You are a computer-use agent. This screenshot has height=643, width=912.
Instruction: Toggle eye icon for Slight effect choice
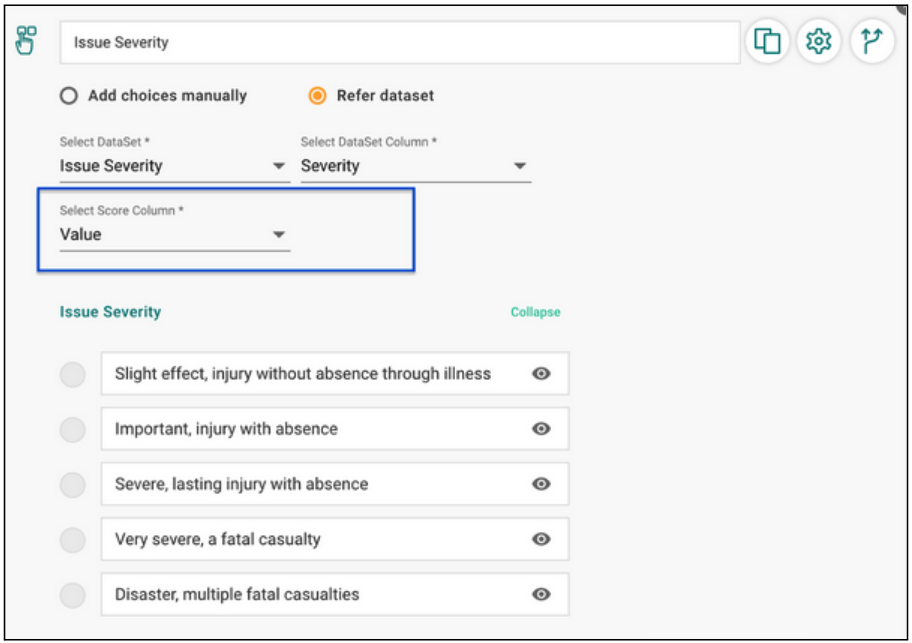541,373
